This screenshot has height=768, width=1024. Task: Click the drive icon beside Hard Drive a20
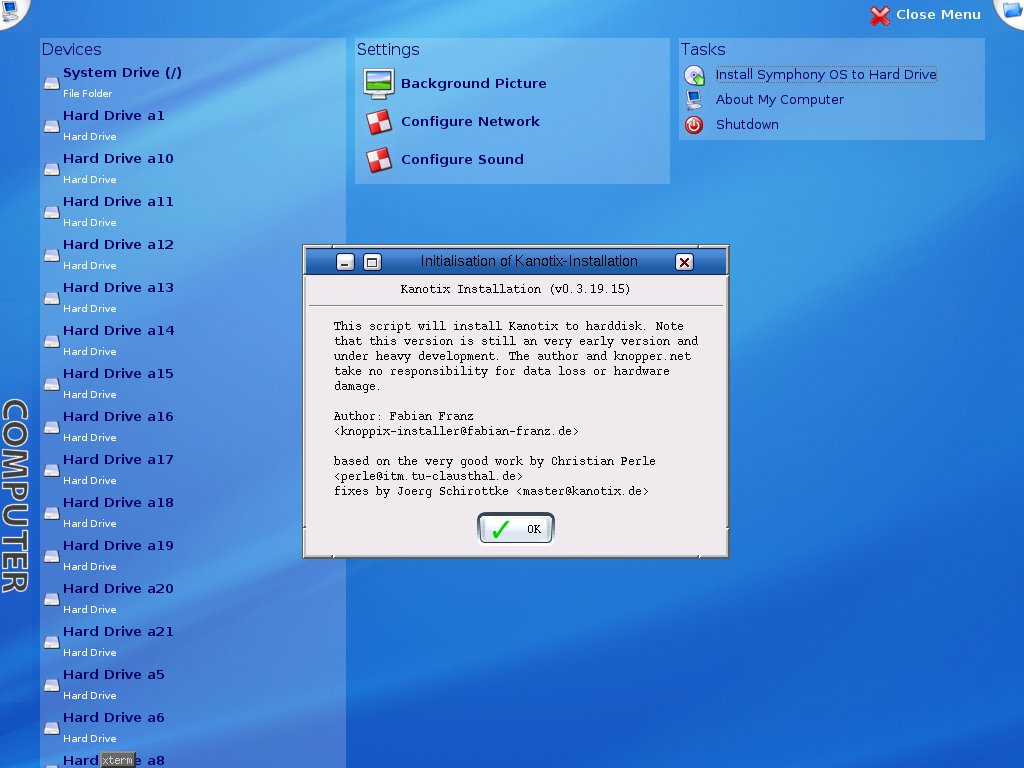coord(52,600)
